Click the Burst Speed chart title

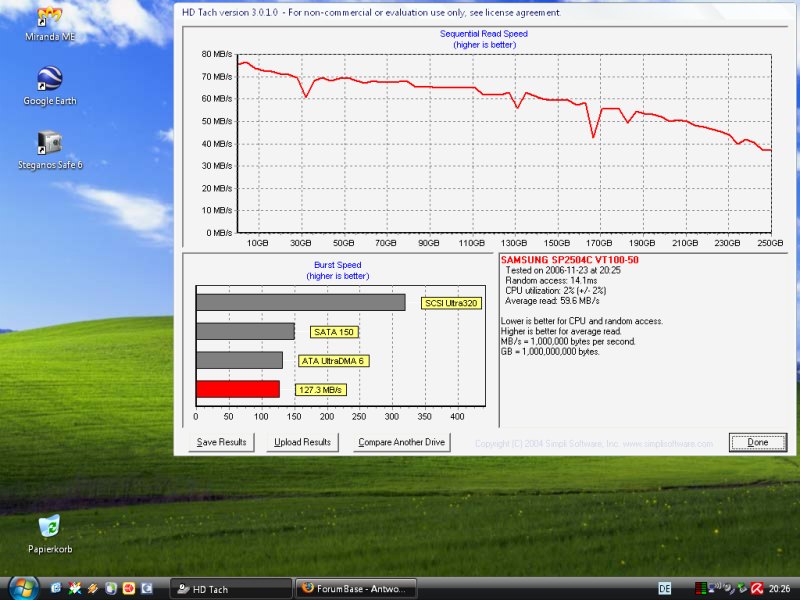click(338, 265)
